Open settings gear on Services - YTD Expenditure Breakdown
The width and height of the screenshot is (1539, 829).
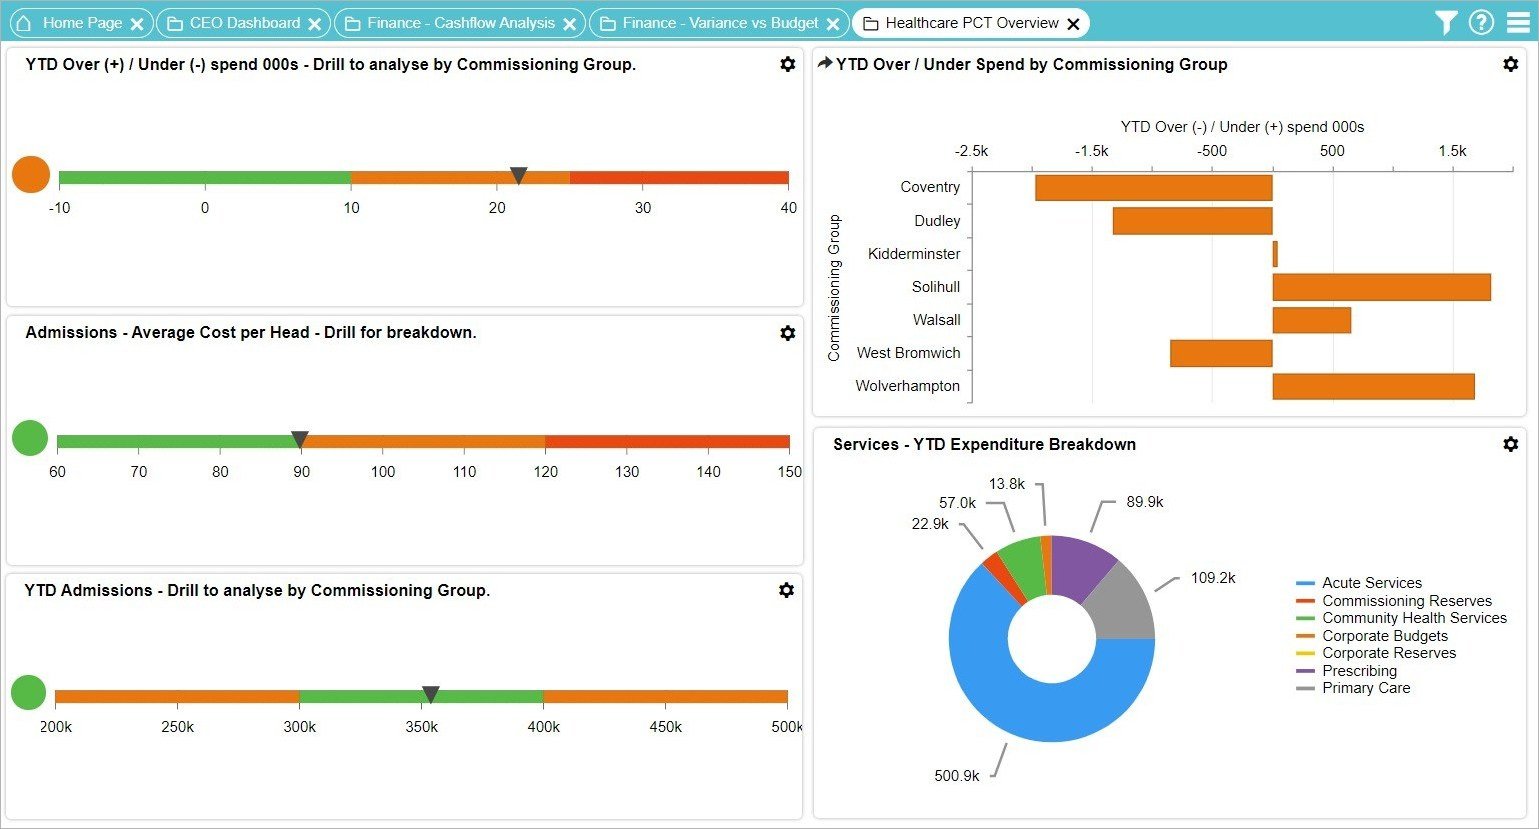coord(1510,444)
